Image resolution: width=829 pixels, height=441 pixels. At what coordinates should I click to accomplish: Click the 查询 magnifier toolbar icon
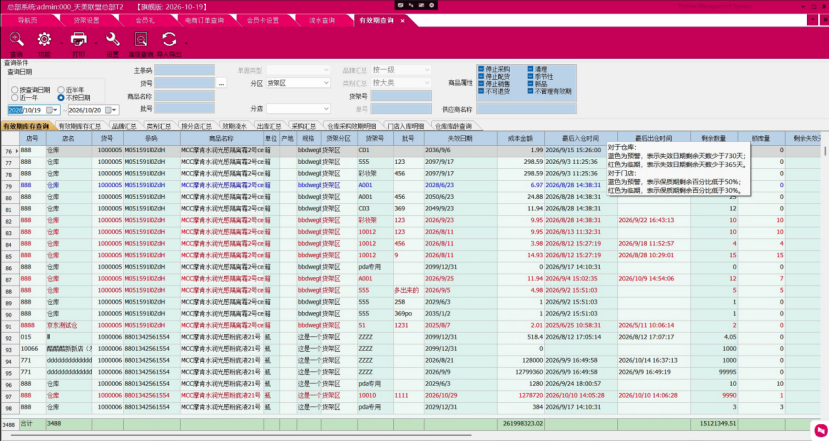[x=16, y=40]
